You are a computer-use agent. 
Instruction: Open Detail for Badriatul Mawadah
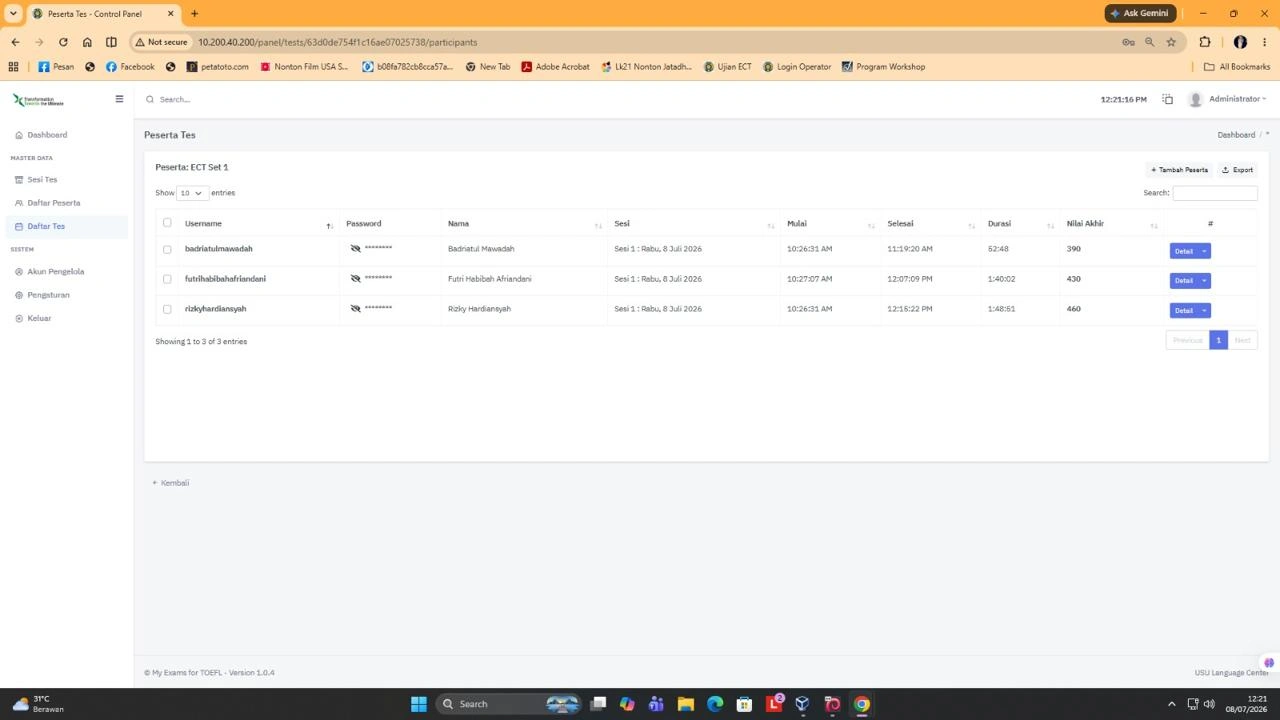pos(1184,251)
